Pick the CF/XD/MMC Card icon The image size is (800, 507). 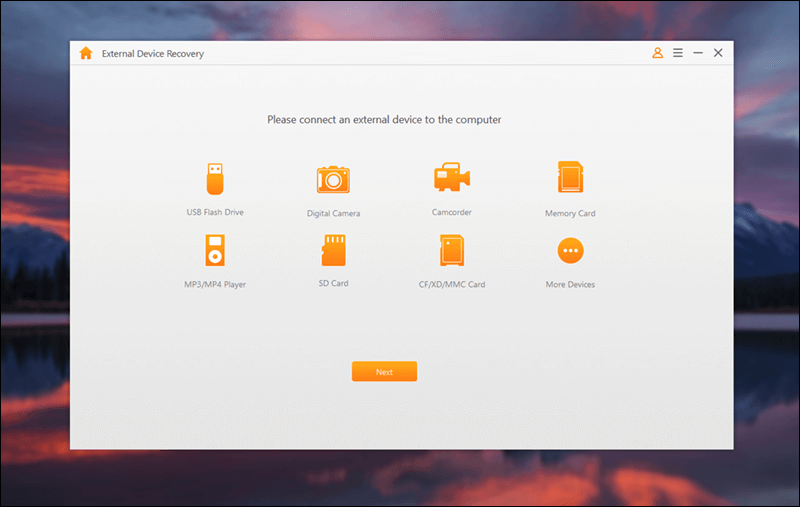click(x=452, y=250)
